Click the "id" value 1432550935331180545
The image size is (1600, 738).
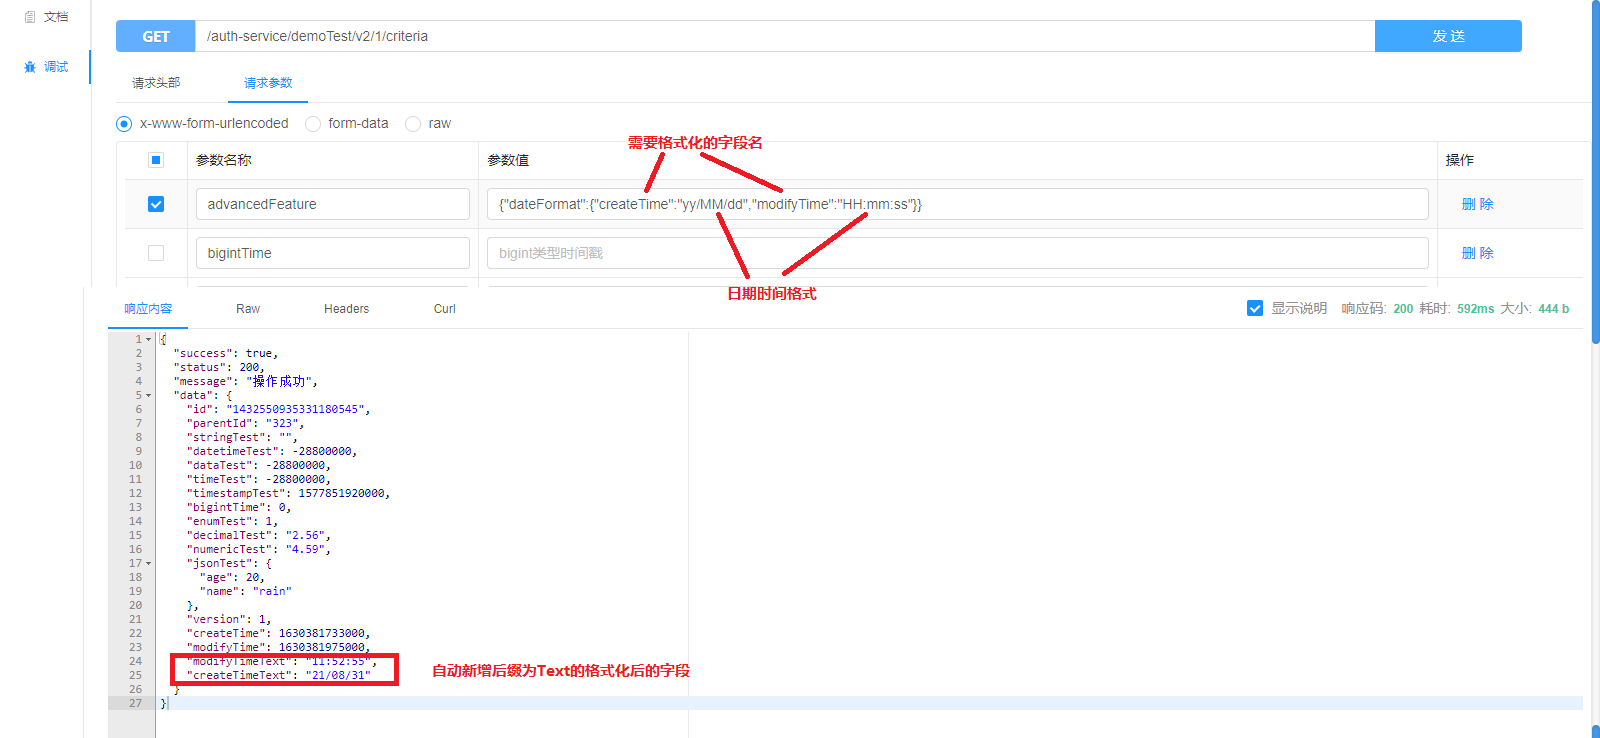[x=297, y=409]
